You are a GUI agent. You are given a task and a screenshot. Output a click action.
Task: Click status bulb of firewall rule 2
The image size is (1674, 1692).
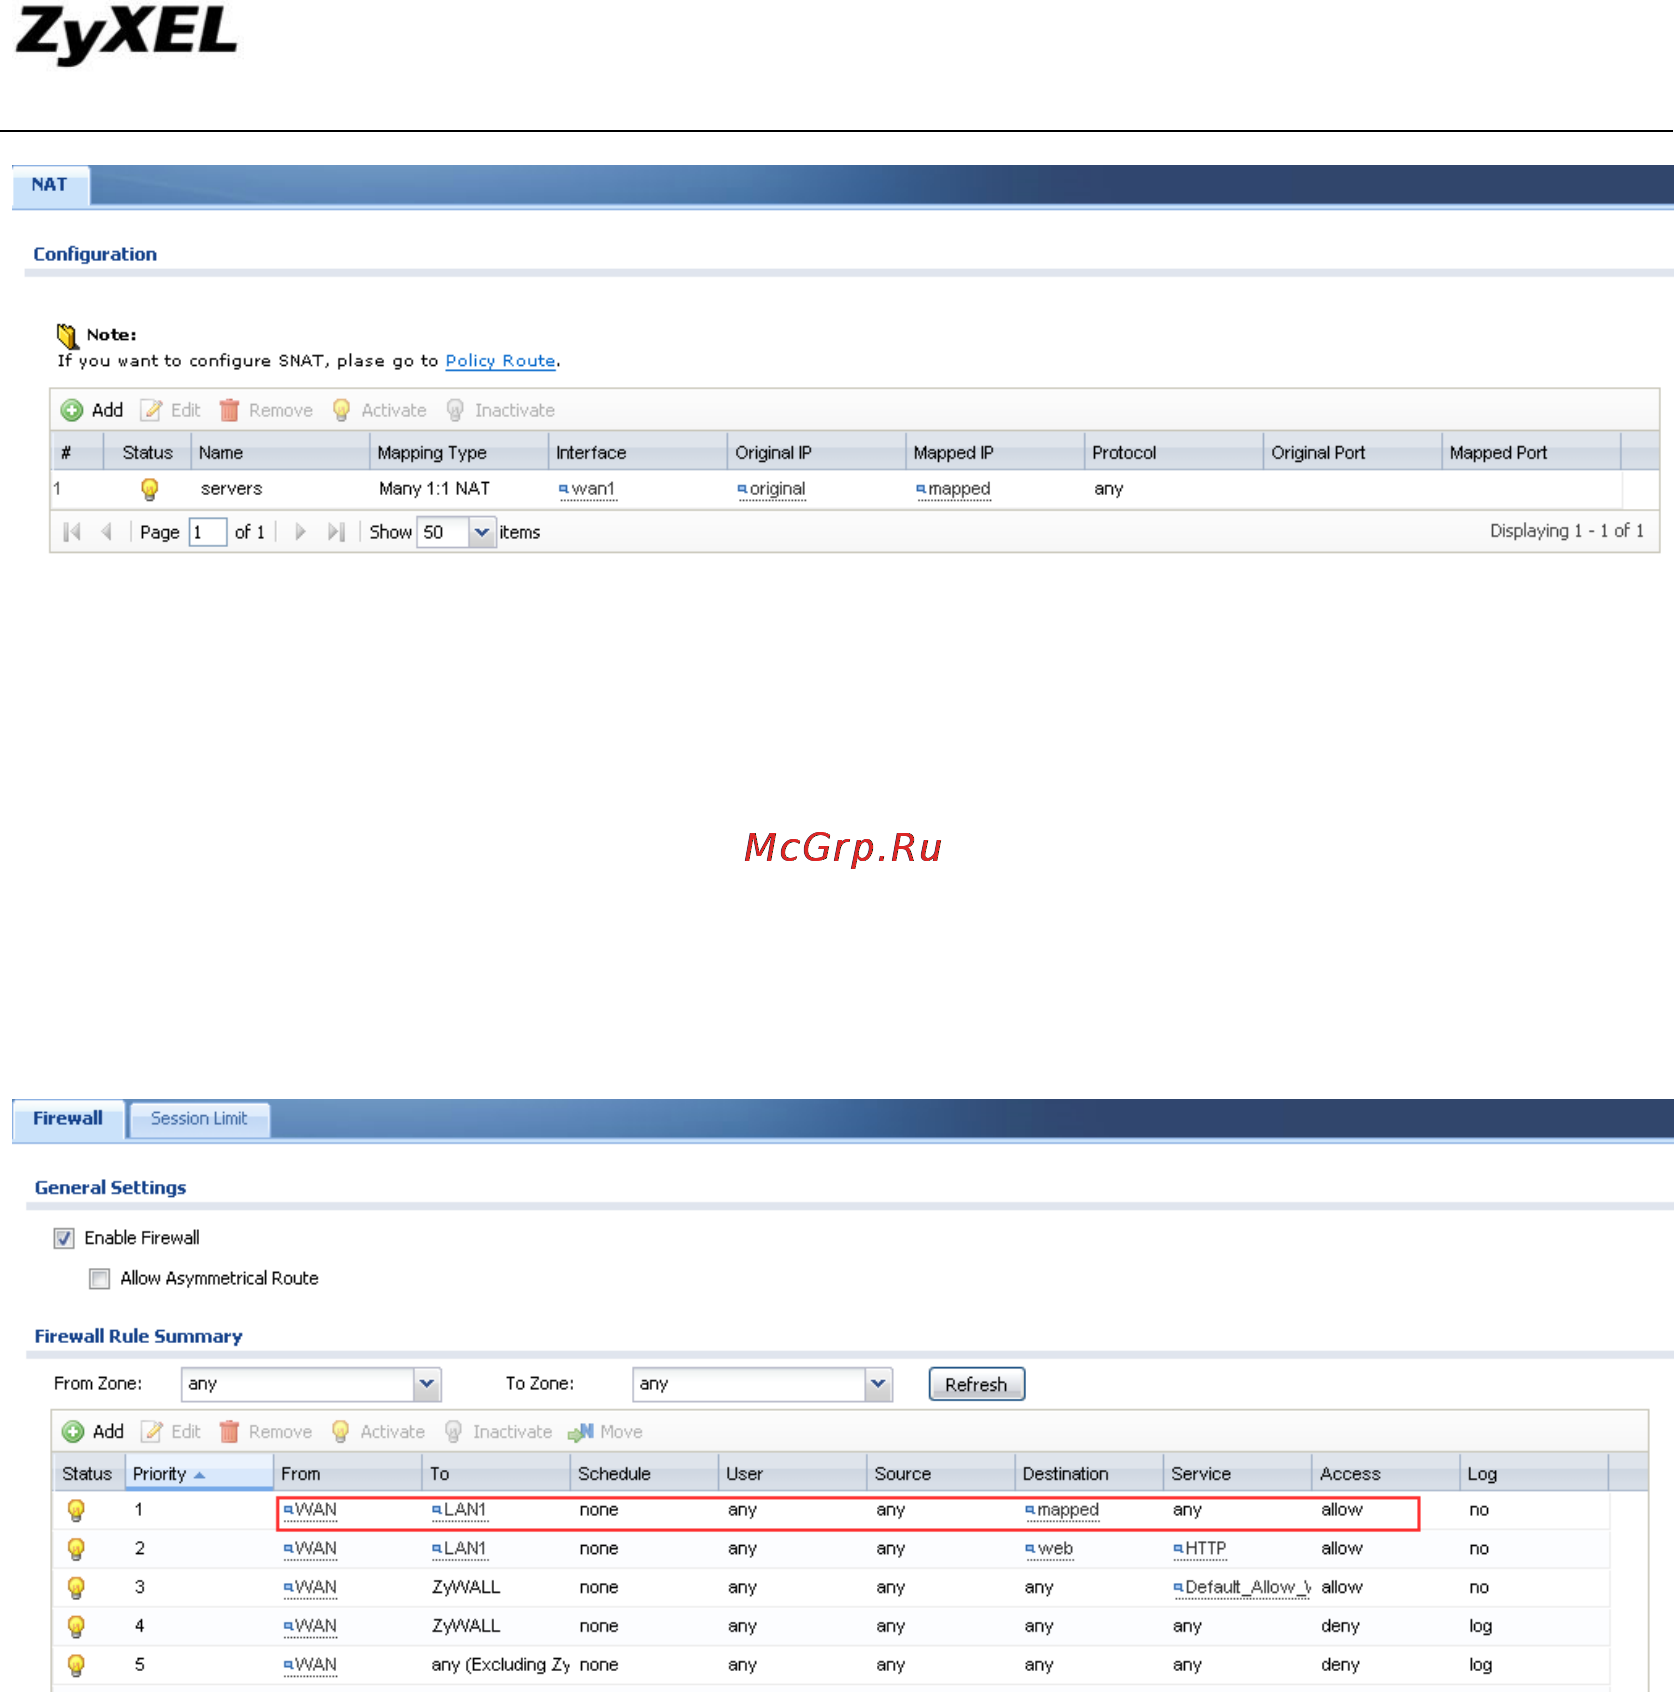pos(76,1549)
